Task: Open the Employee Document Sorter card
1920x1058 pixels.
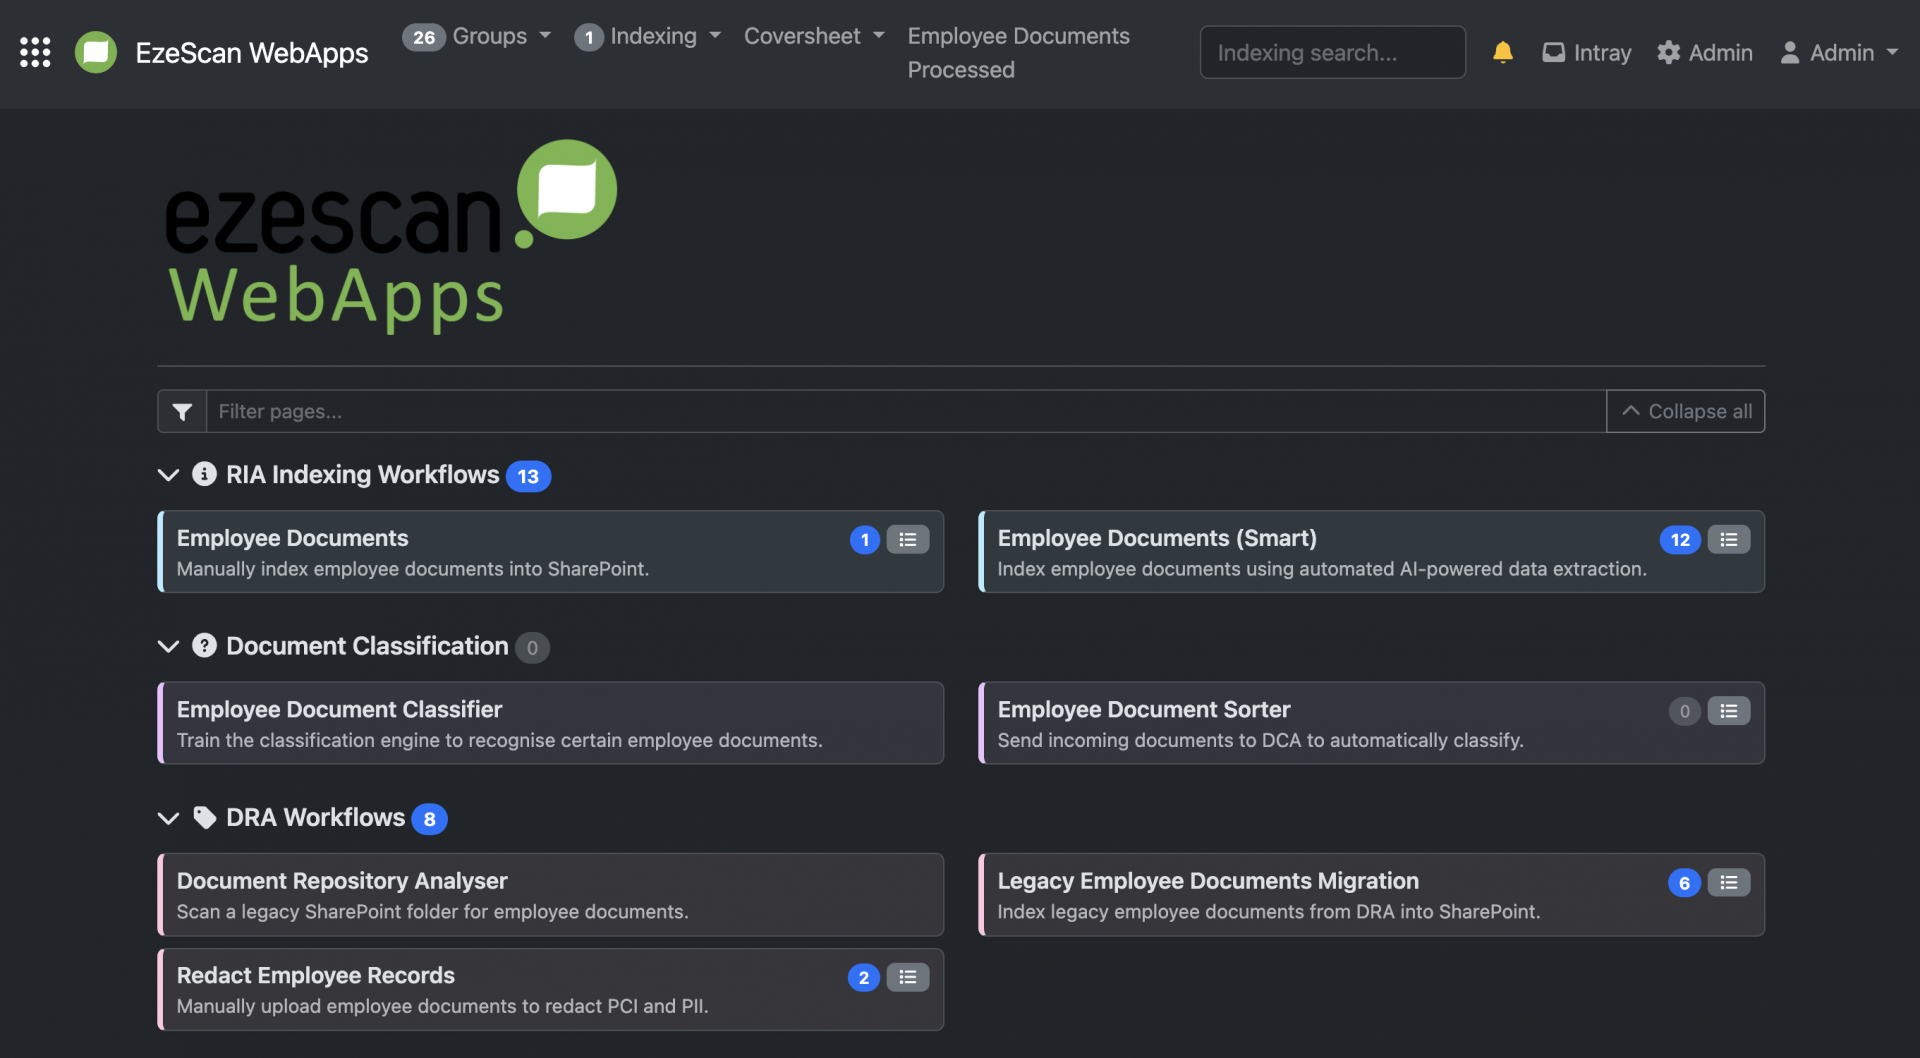Action: pos(1372,723)
